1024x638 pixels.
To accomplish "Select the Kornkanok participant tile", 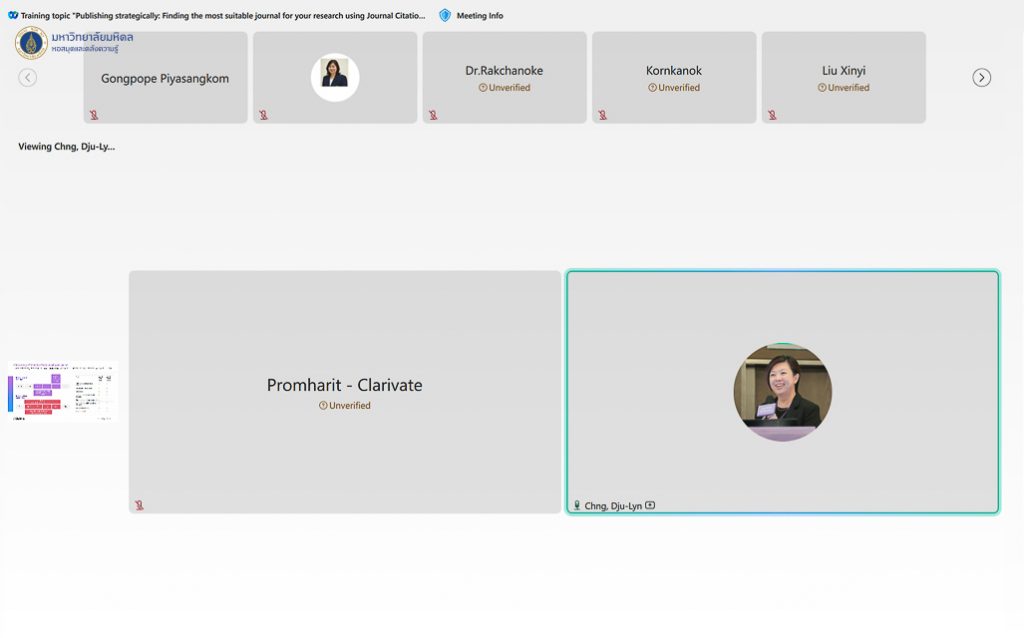I will [673, 77].
